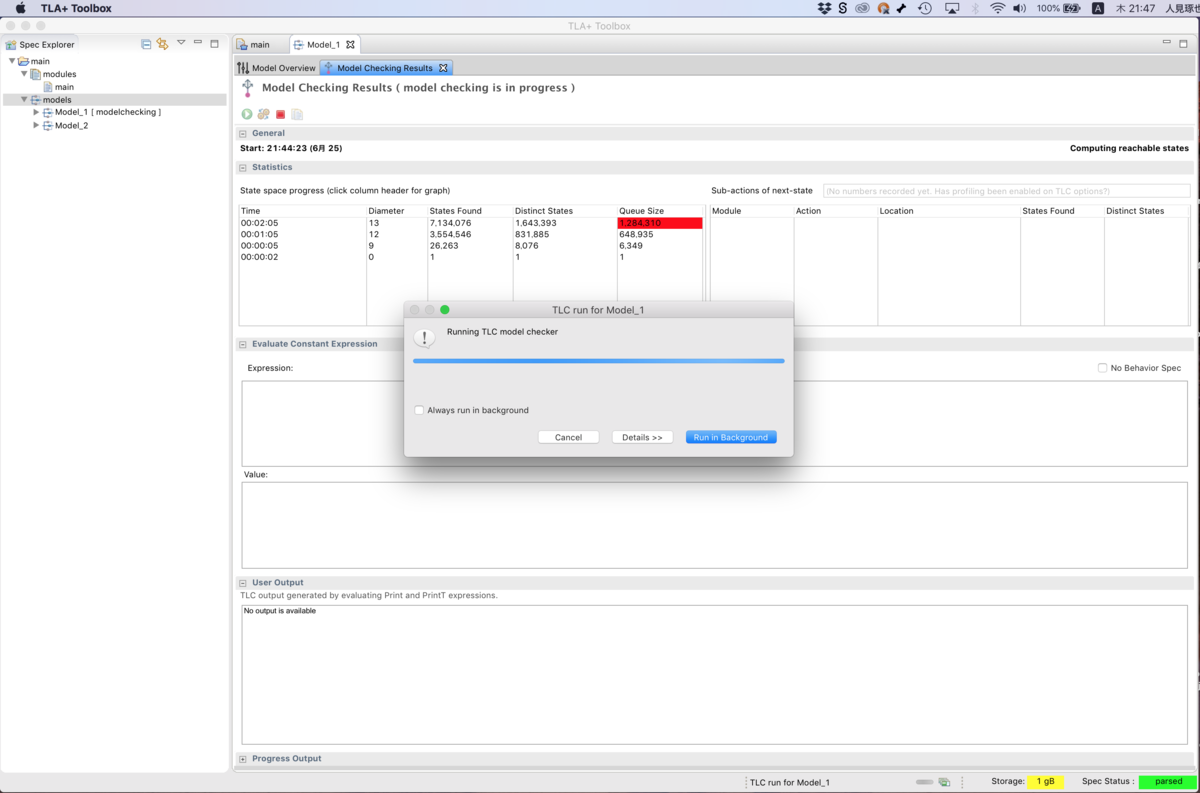Screen dimensions: 1200x793
Task: Minimize the editor area
Action: pos(1166,43)
